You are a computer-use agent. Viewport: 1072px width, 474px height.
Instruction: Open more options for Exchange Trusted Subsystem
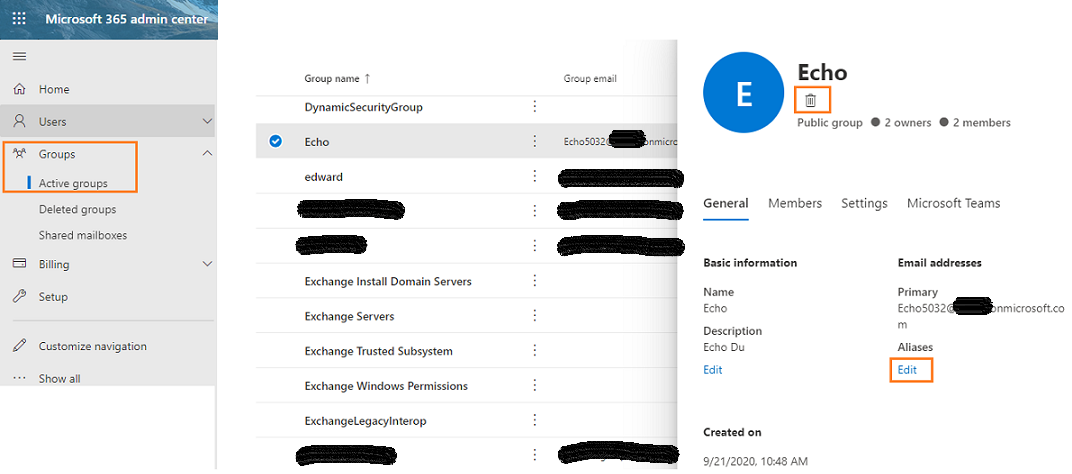click(535, 351)
